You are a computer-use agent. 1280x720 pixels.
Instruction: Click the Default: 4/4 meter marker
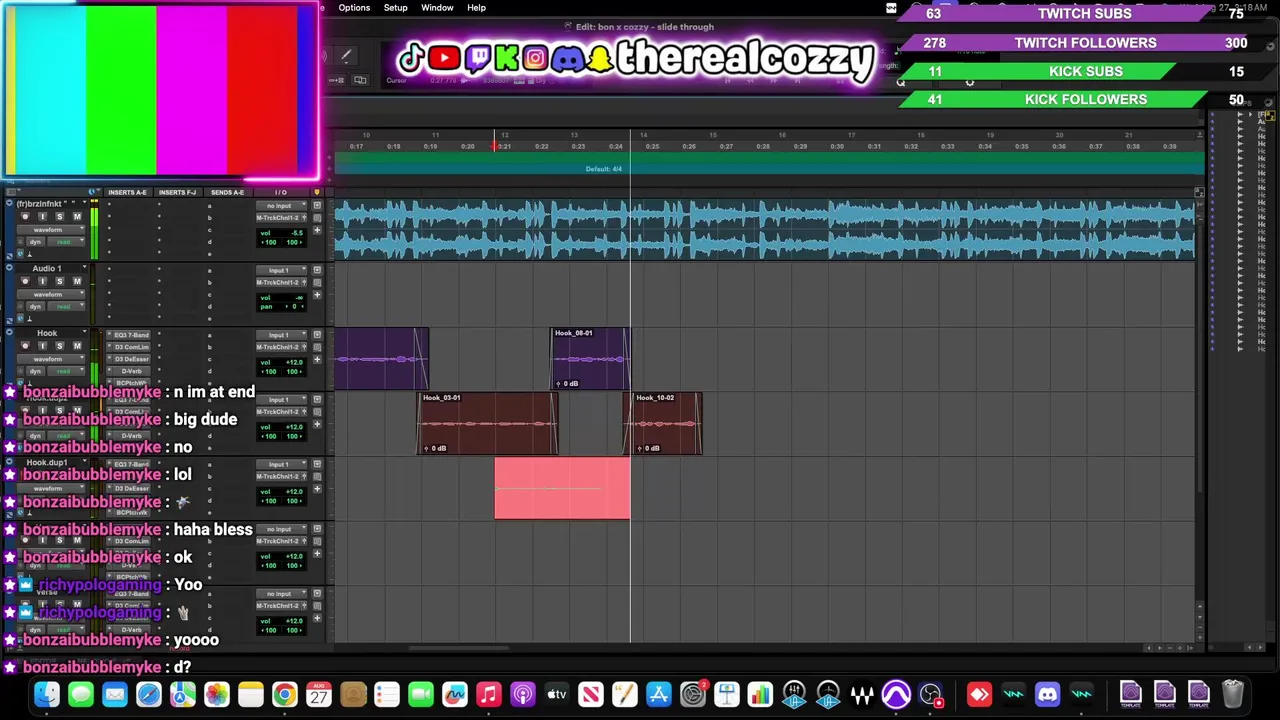tap(604, 169)
